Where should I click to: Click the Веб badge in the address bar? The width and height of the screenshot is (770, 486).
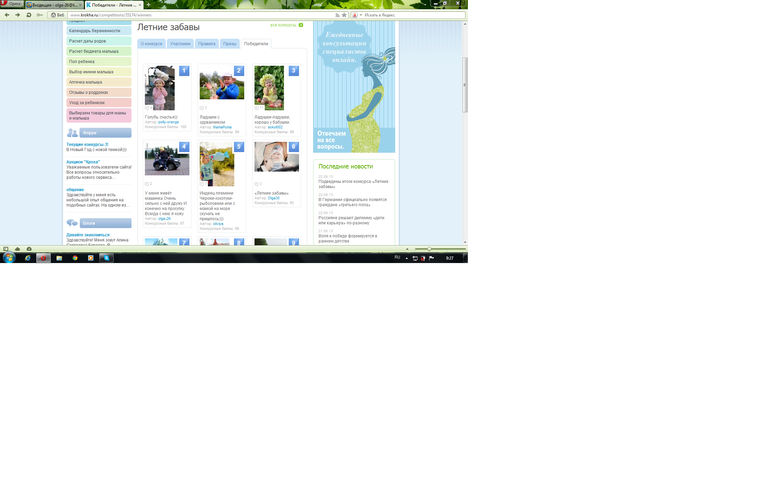(x=58, y=15)
